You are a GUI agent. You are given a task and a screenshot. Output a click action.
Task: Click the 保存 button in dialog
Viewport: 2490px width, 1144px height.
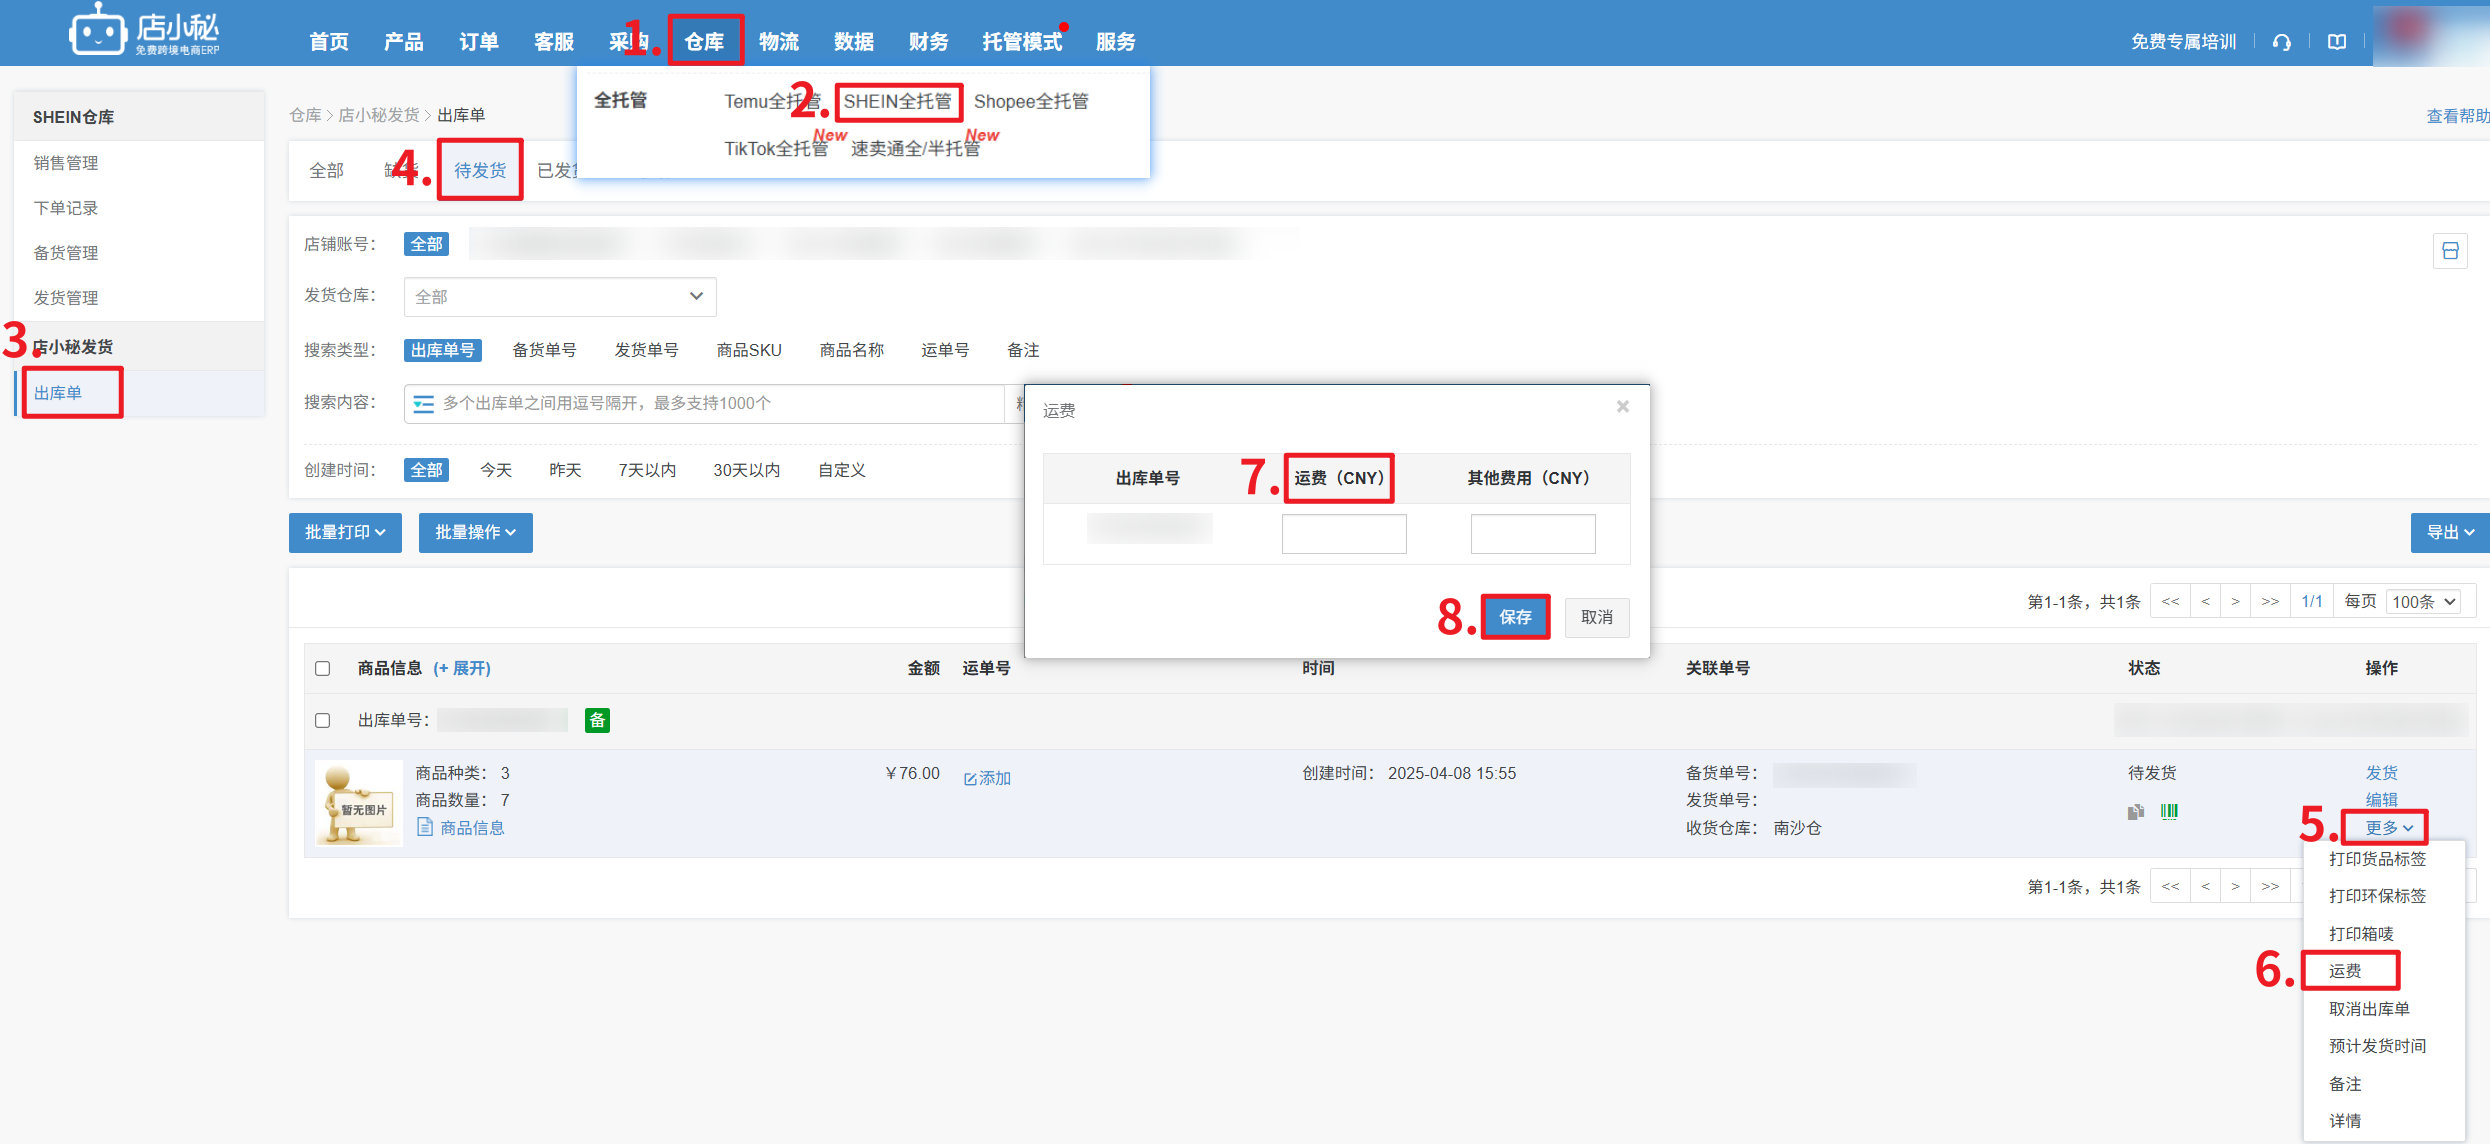(1514, 617)
